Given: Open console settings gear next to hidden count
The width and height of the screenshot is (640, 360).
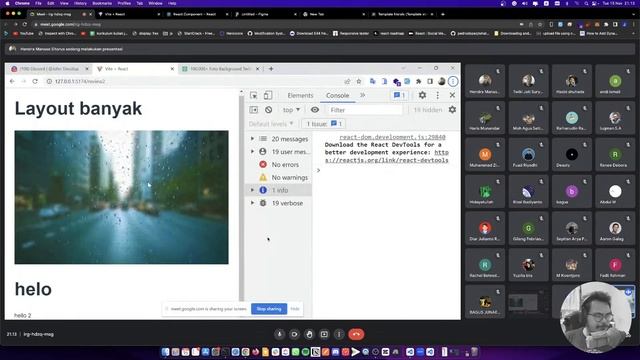Looking at the screenshot, I should click(452, 109).
